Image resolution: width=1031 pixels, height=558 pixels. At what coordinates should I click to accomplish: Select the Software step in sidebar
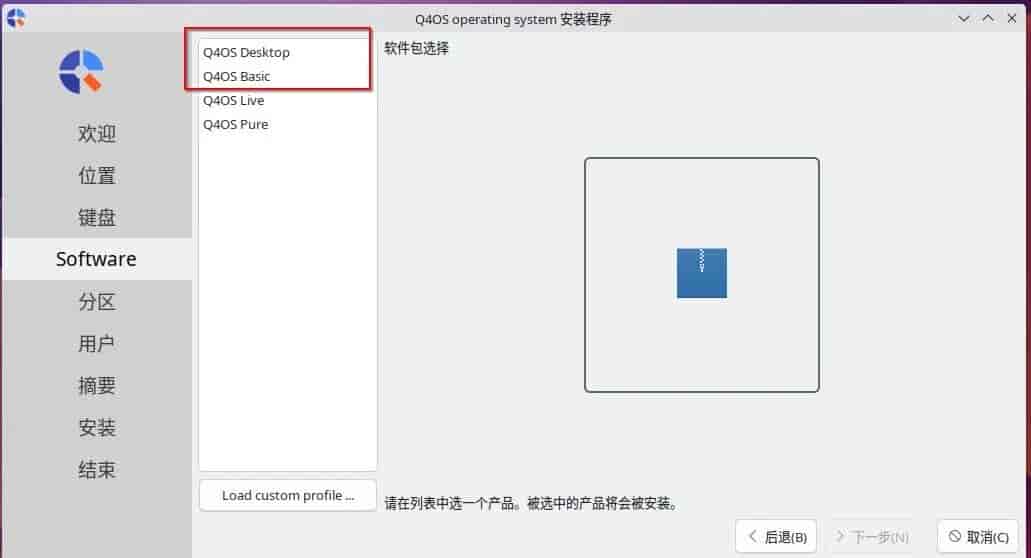pyautogui.click(x=97, y=259)
